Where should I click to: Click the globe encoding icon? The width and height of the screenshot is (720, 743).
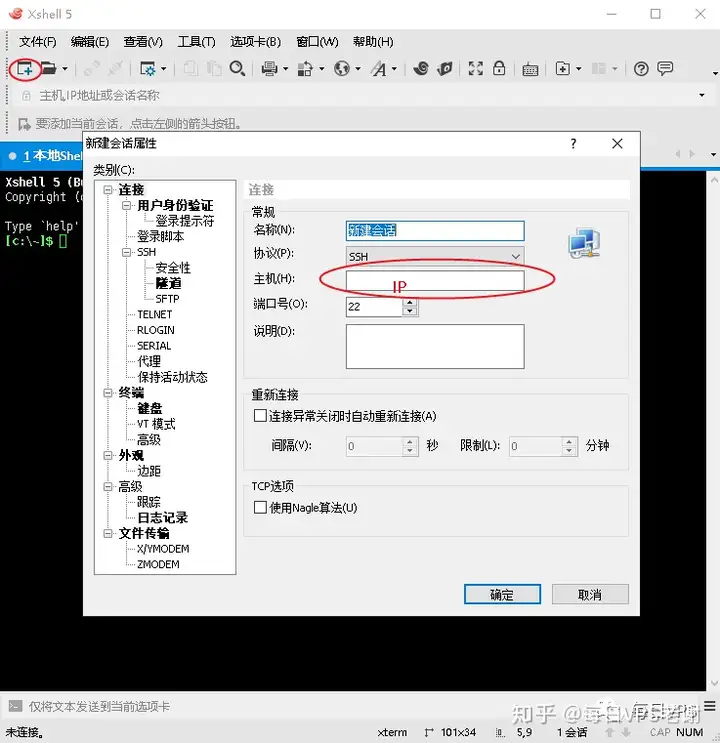(341, 69)
